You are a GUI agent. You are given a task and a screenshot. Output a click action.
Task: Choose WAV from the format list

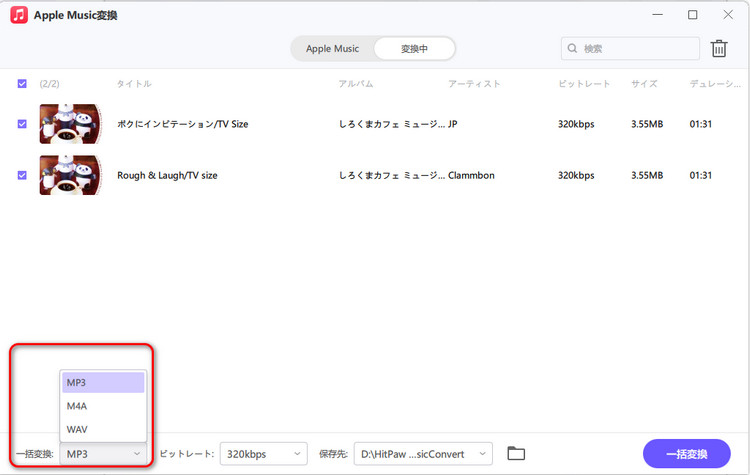click(103, 430)
